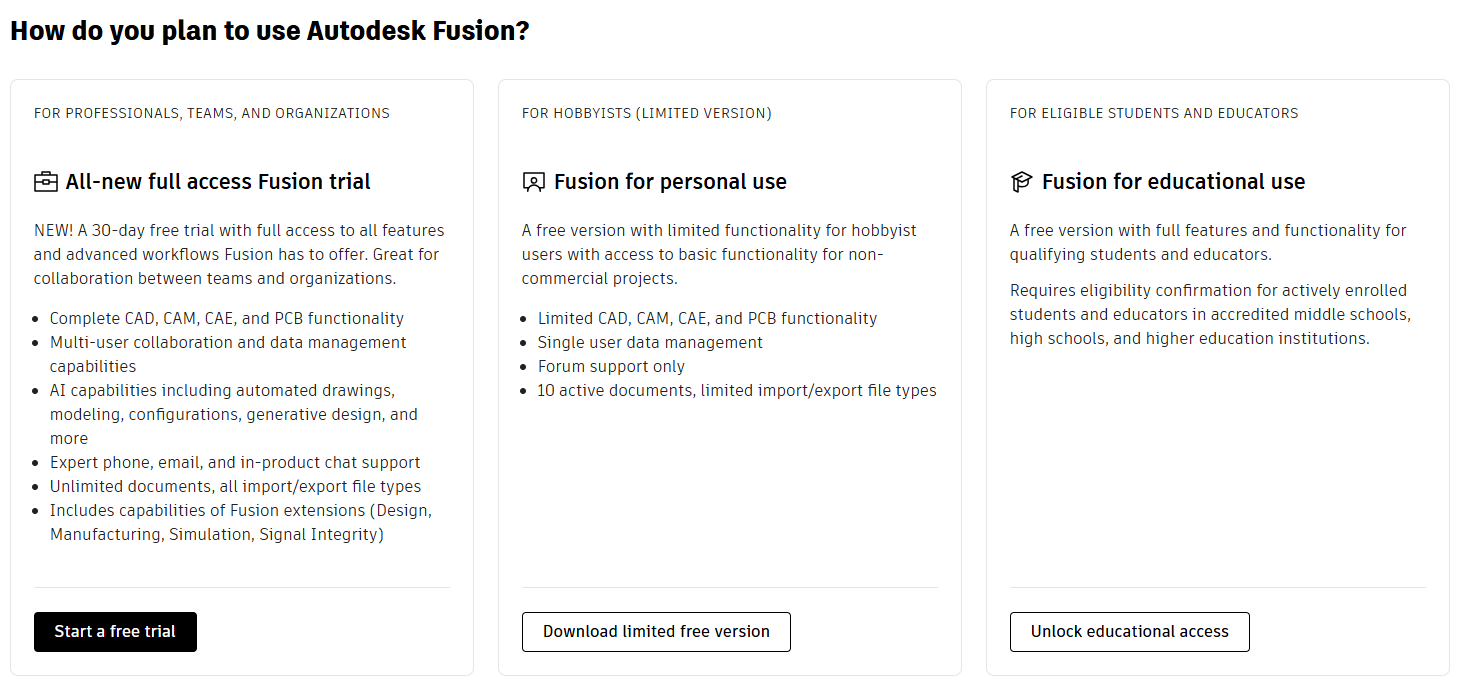This screenshot has width=1465, height=694.
Task: Click the 'Single user data management' bullet item
Action: click(x=650, y=343)
